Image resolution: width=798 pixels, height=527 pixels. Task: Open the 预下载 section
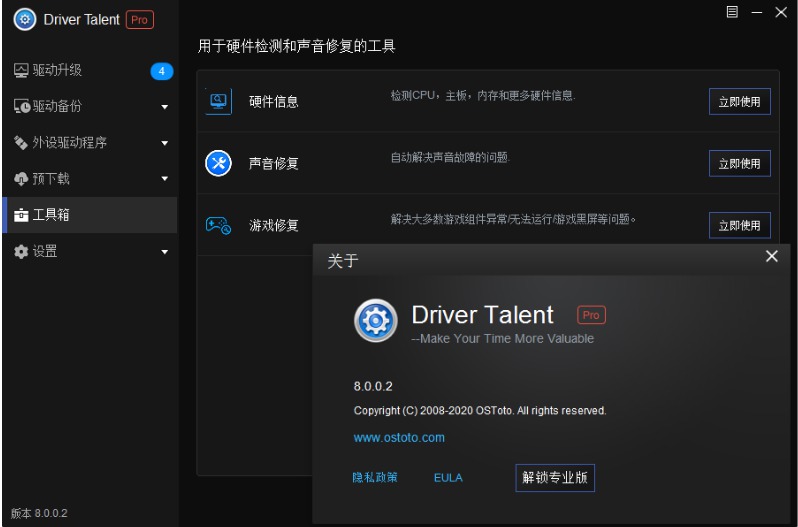click(x=90, y=179)
